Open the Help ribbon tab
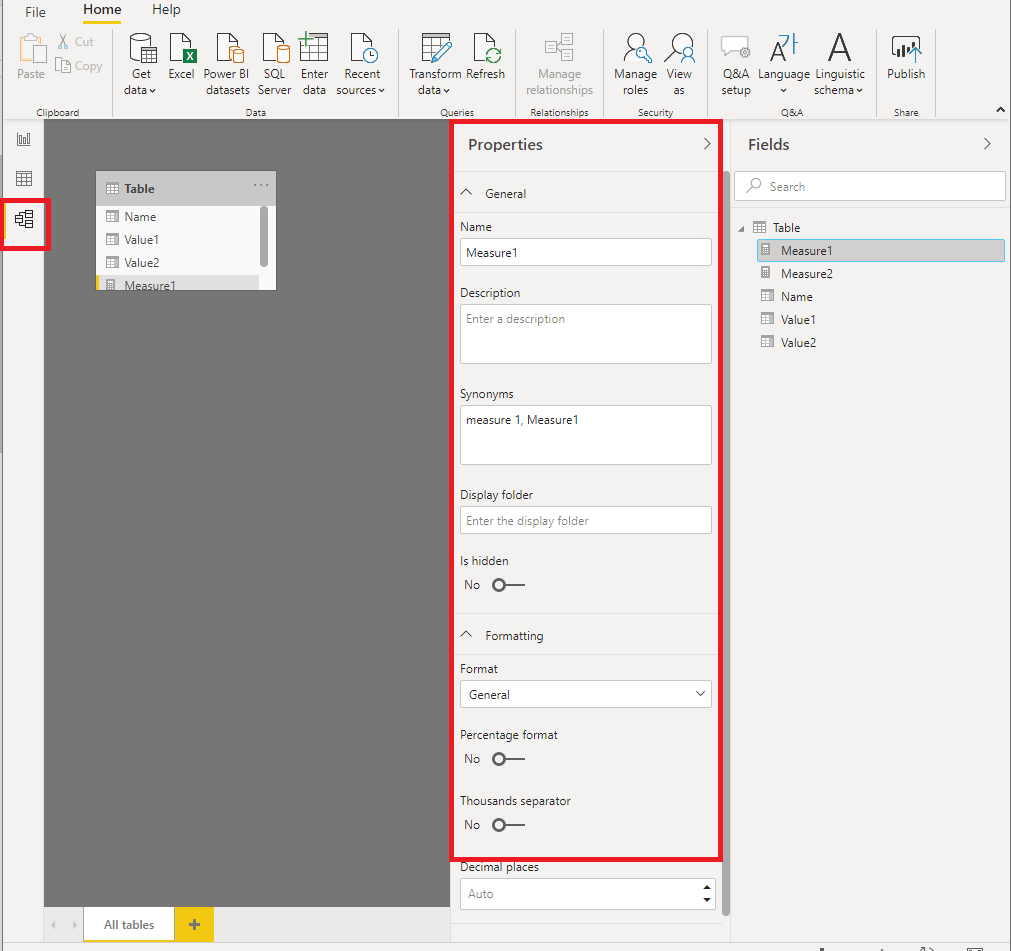 click(x=166, y=10)
